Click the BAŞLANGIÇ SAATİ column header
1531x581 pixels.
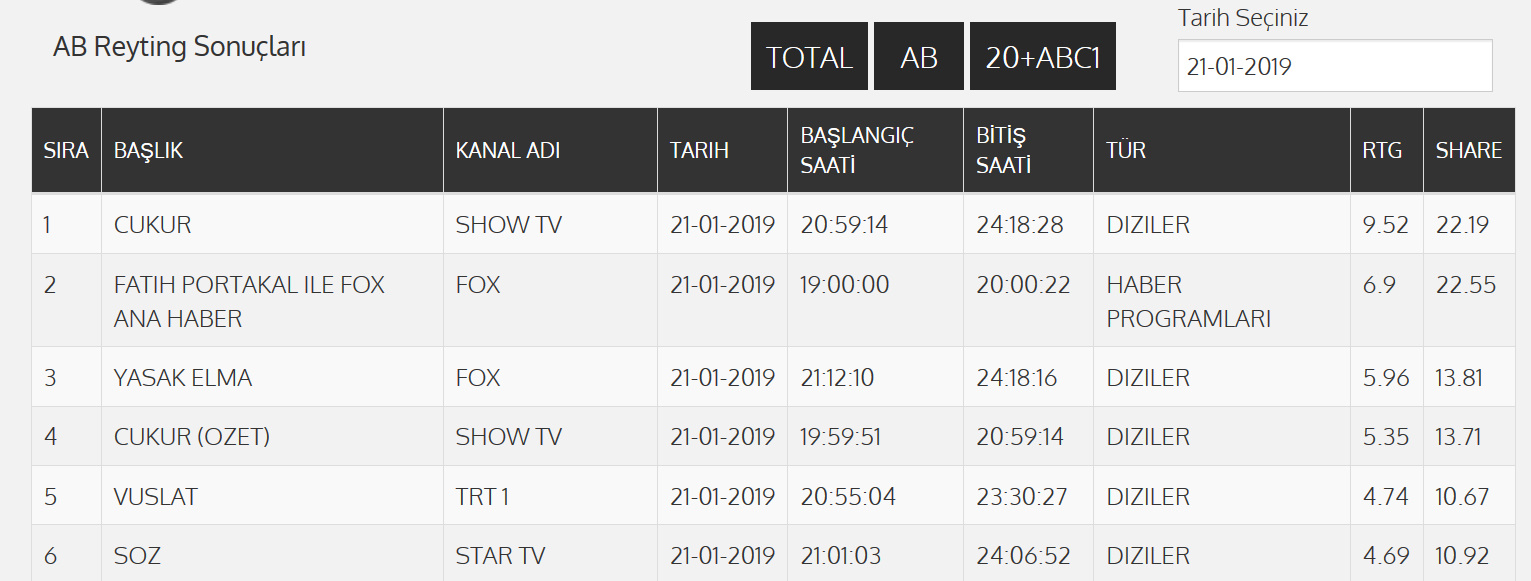pos(857,150)
